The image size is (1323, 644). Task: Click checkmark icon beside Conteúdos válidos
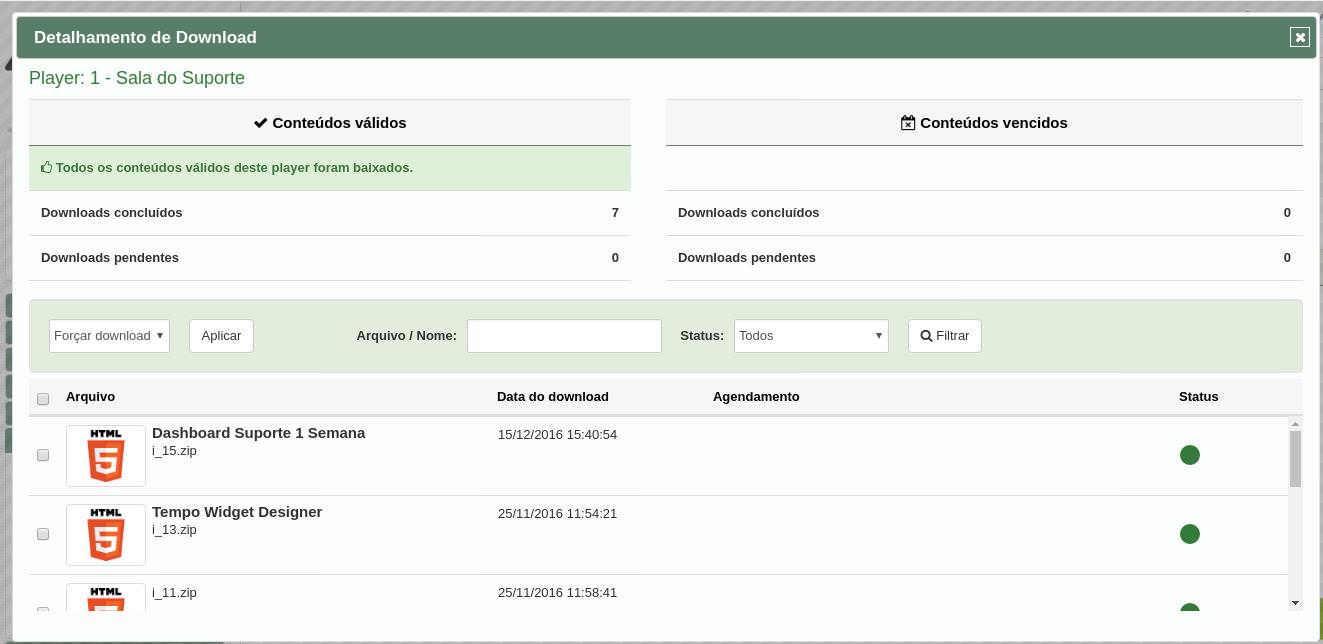tap(261, 123)
